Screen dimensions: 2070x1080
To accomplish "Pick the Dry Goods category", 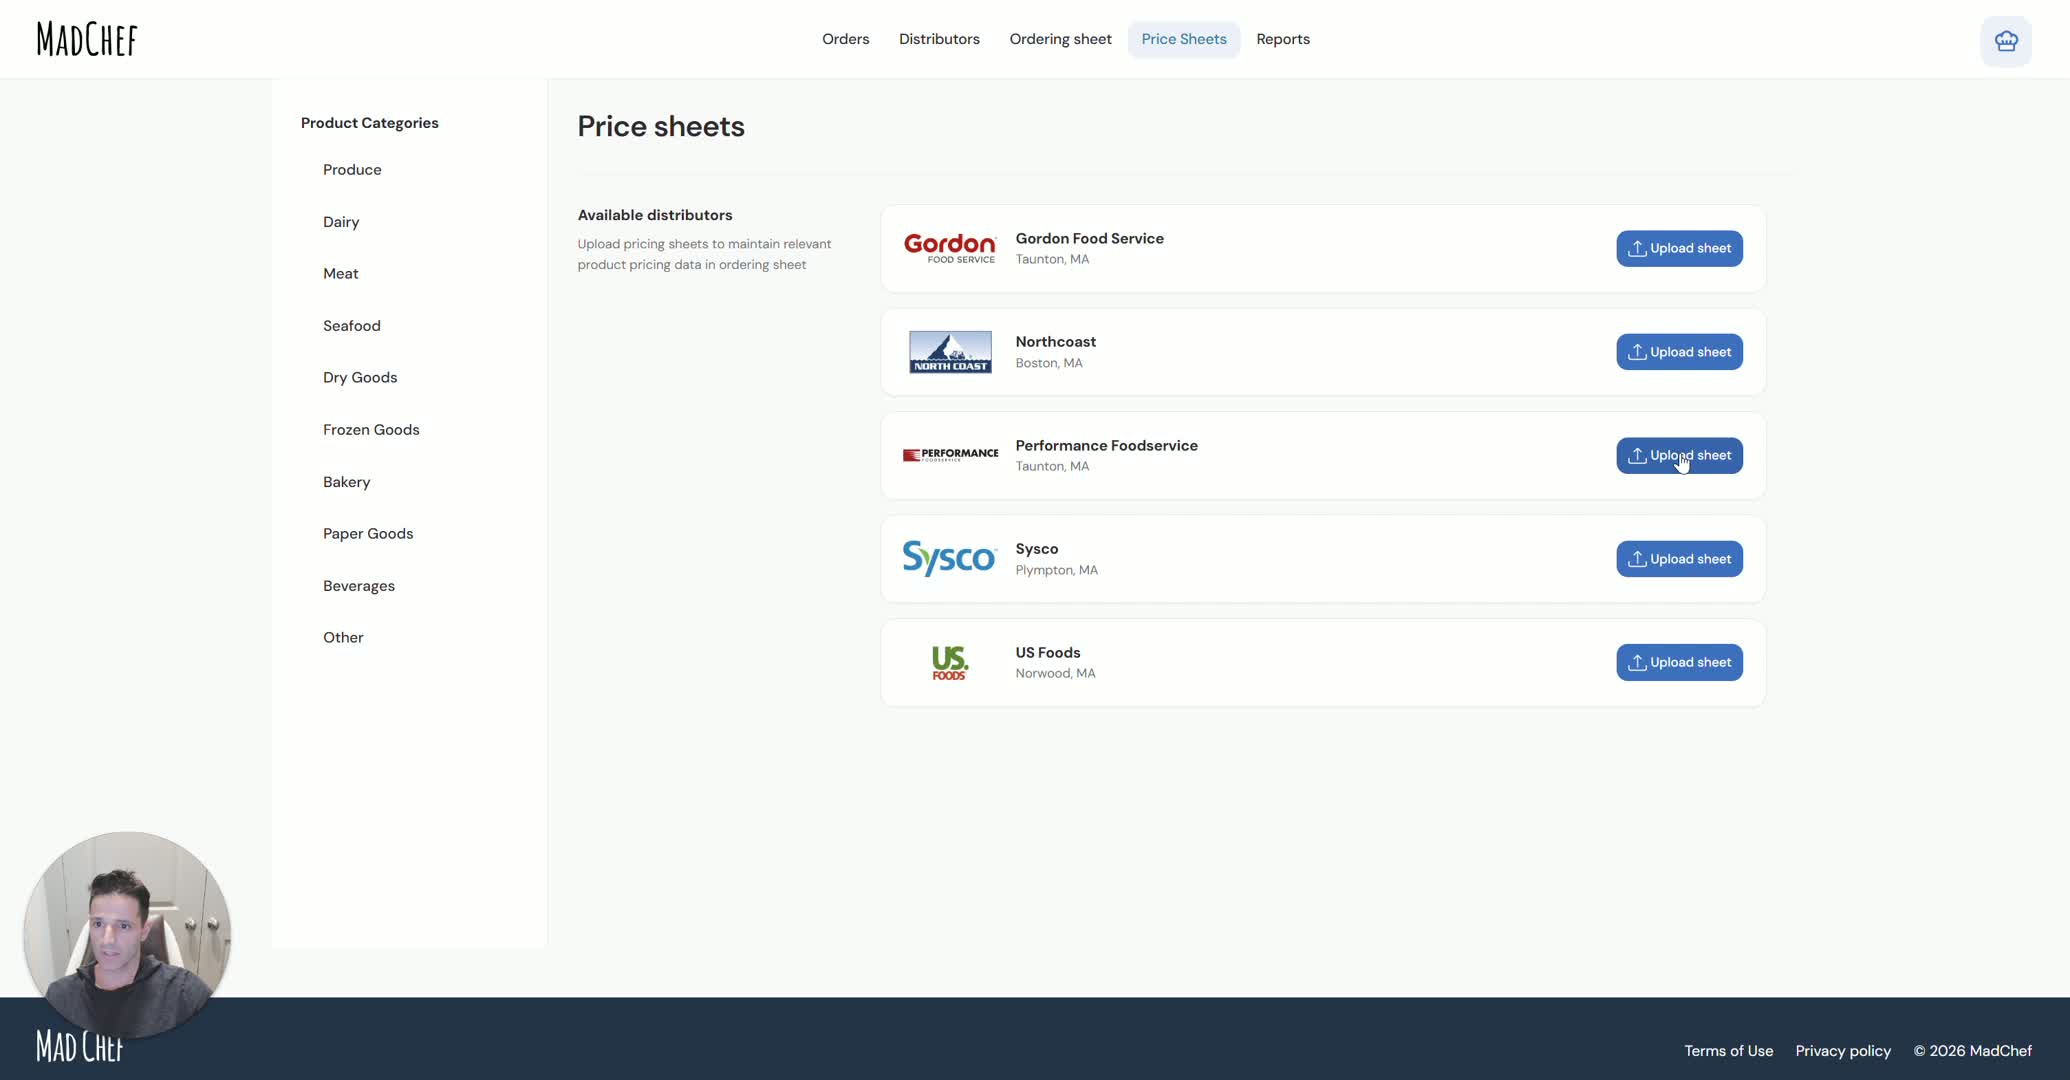I will coord(360,378).
